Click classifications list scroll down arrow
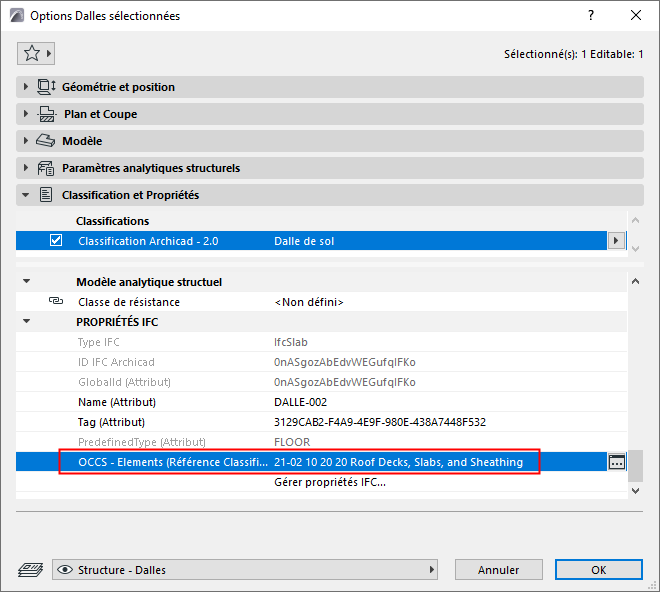Viewport: 660px width, 592px height. (x=636, y=248)
